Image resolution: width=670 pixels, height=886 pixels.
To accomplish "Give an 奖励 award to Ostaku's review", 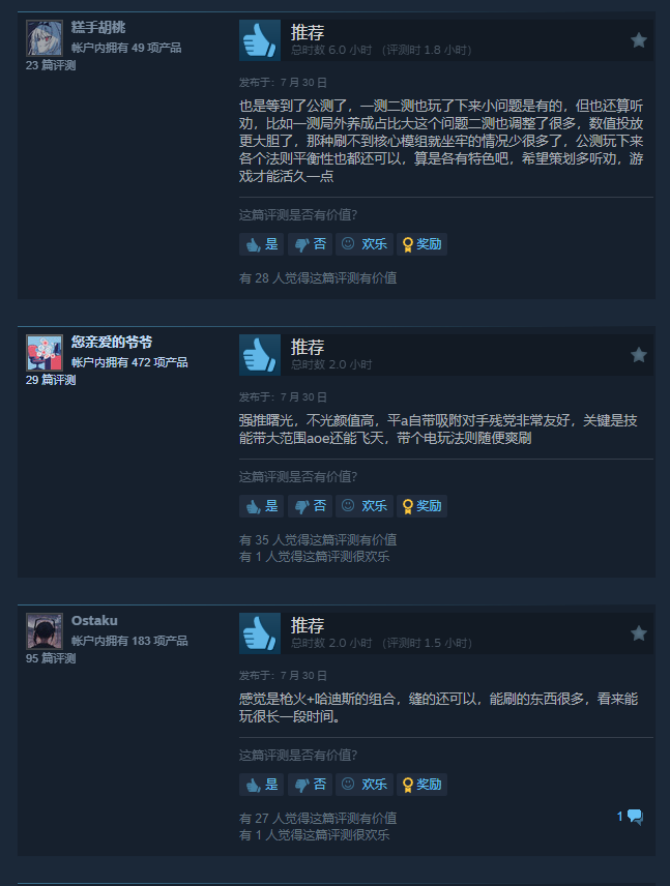I will coord(421,784).
